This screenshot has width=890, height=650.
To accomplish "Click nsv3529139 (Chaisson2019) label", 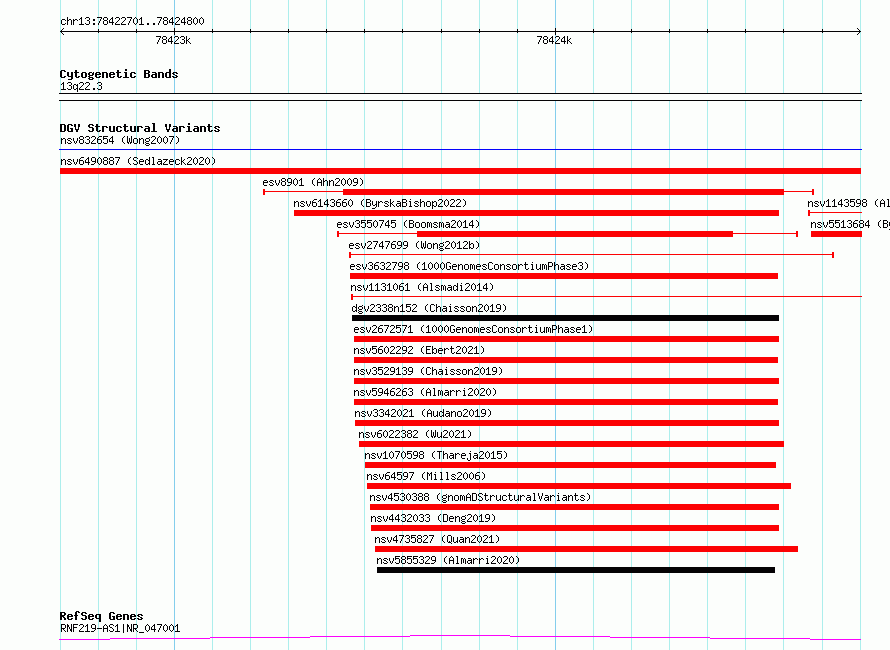I will click(428, 371).
